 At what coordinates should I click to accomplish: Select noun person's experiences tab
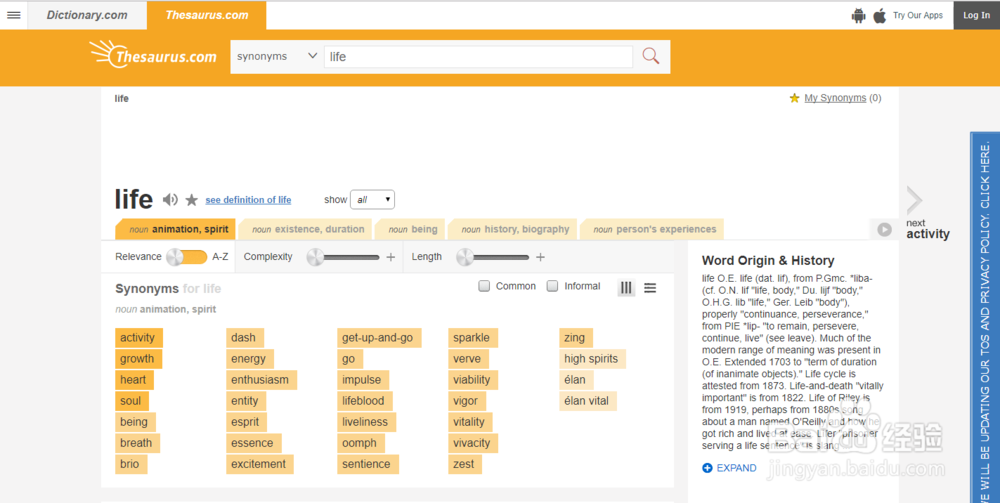click(652, 230)
